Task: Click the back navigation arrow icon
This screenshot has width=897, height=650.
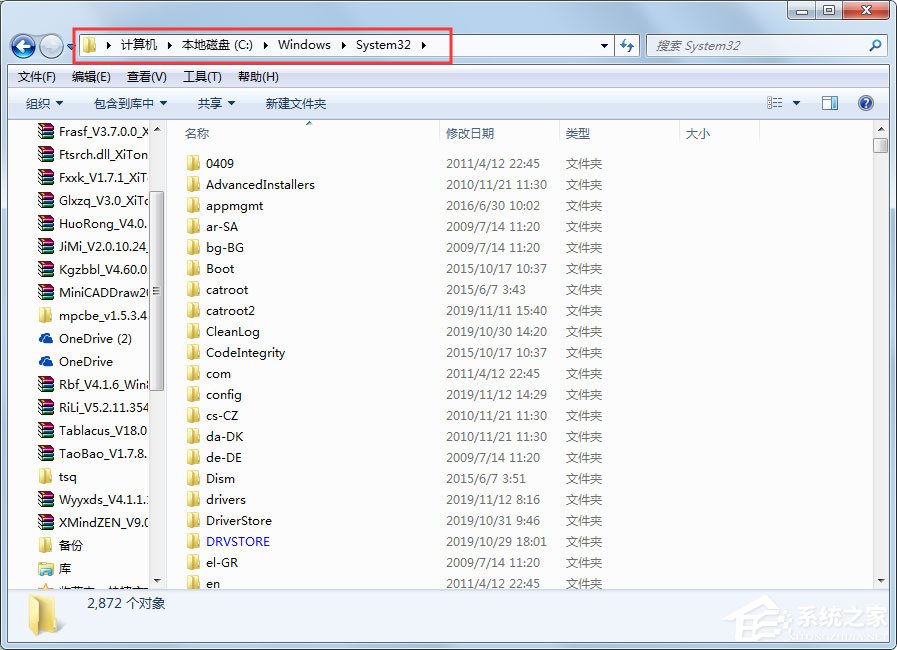Action: click(x=22, y=45)
